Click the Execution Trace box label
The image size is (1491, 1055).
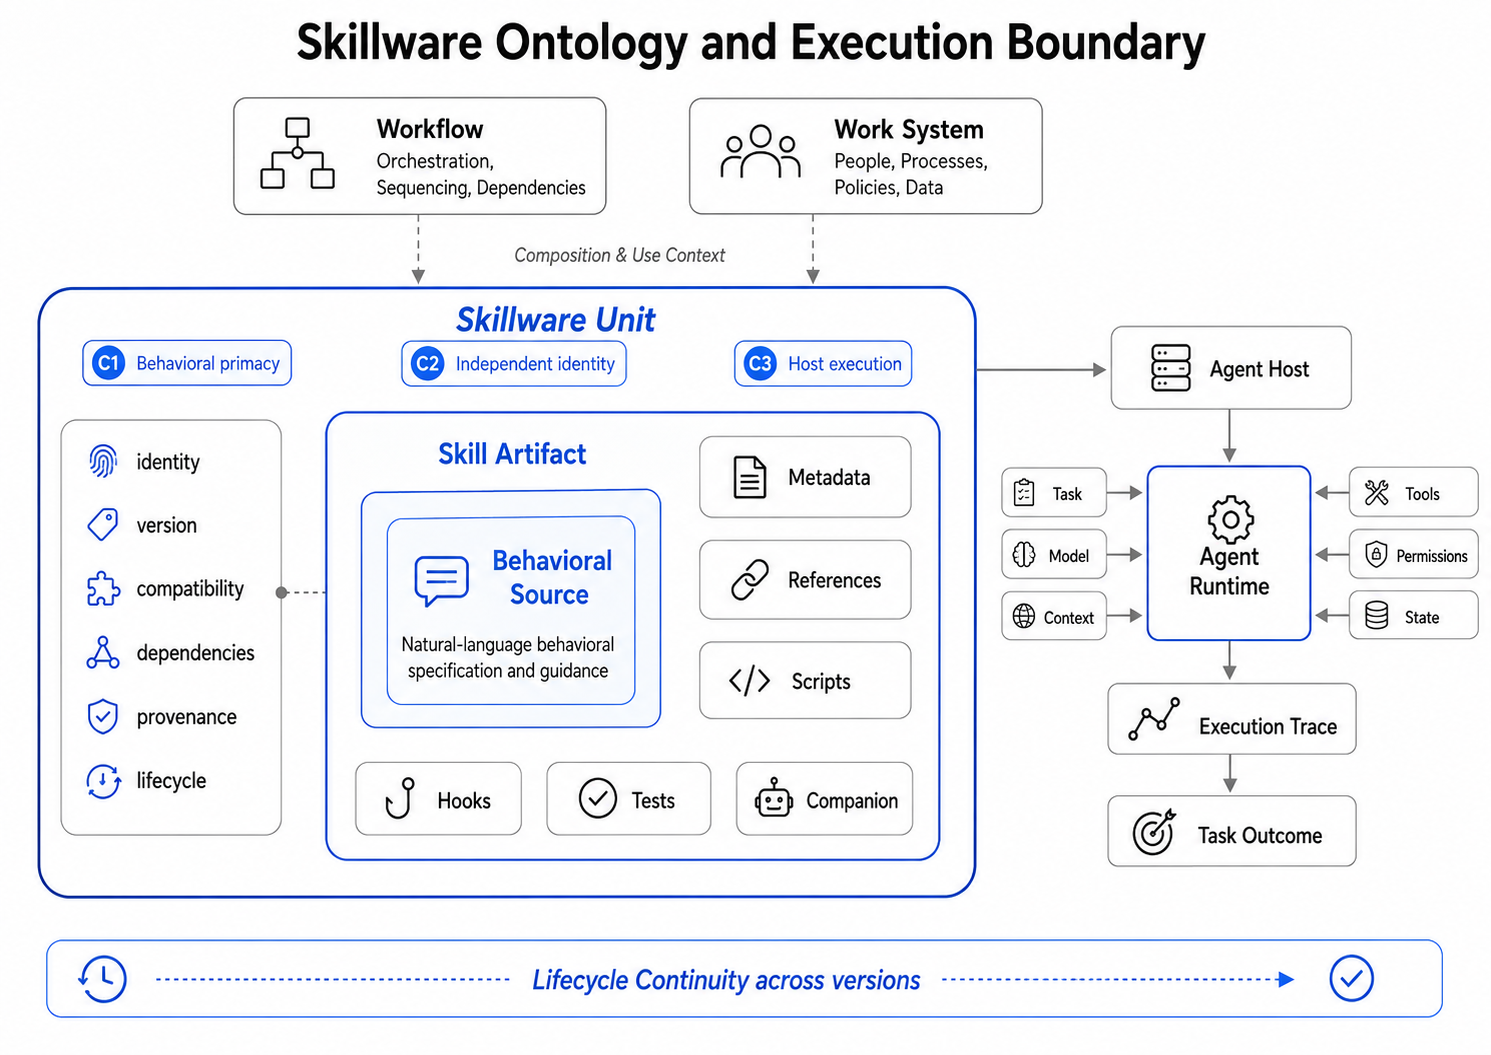pos(1268,726)
